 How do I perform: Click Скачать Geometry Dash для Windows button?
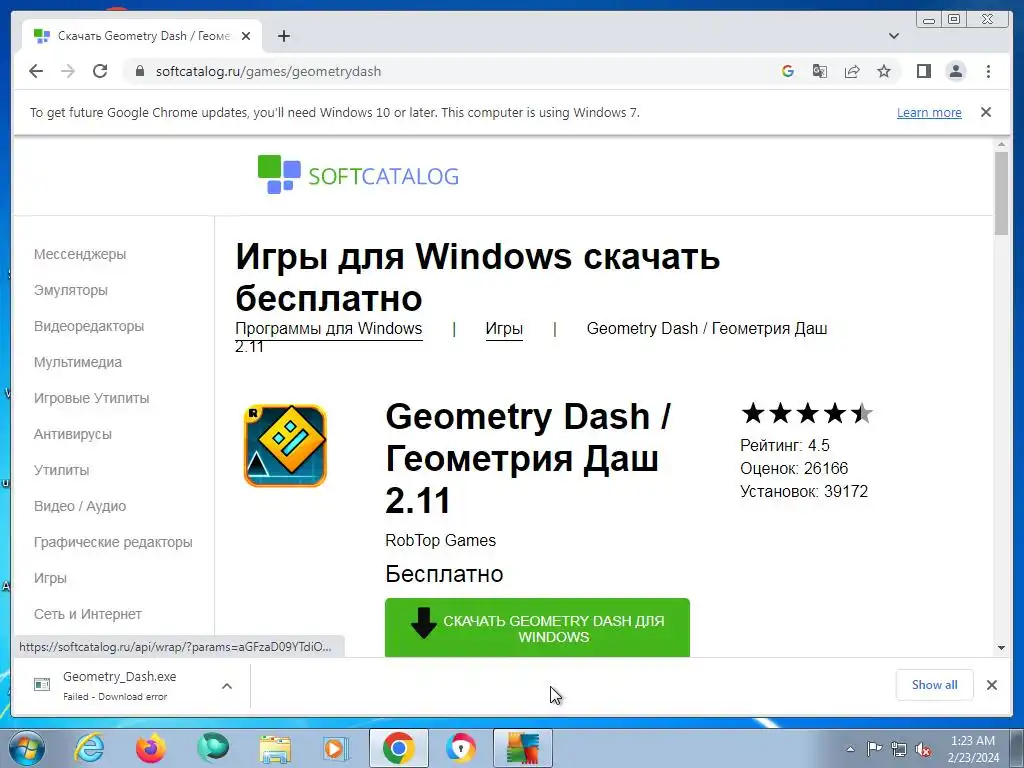click(x=537, y=628)
